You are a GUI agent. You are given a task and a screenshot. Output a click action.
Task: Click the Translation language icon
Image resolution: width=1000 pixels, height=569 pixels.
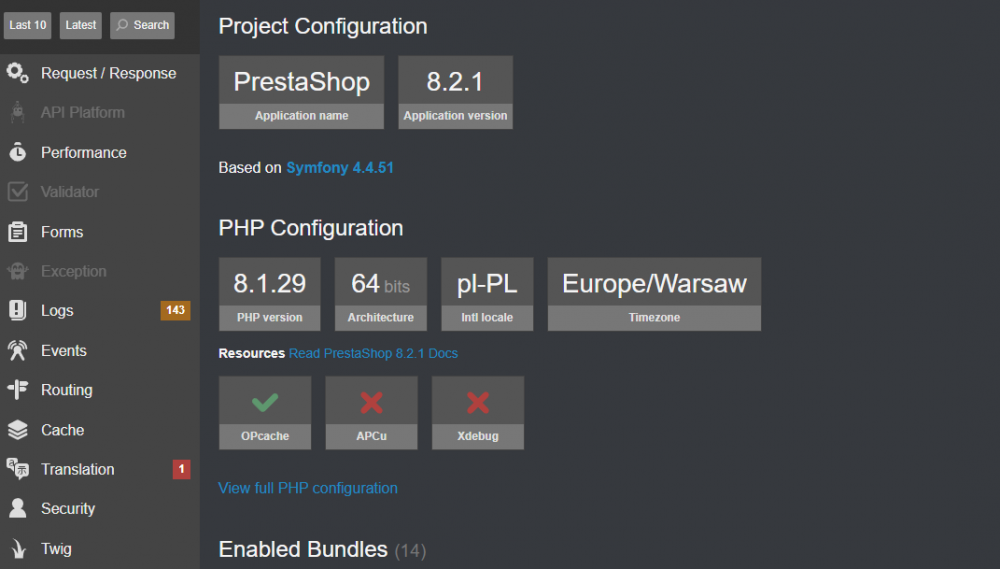click(18, 469)
